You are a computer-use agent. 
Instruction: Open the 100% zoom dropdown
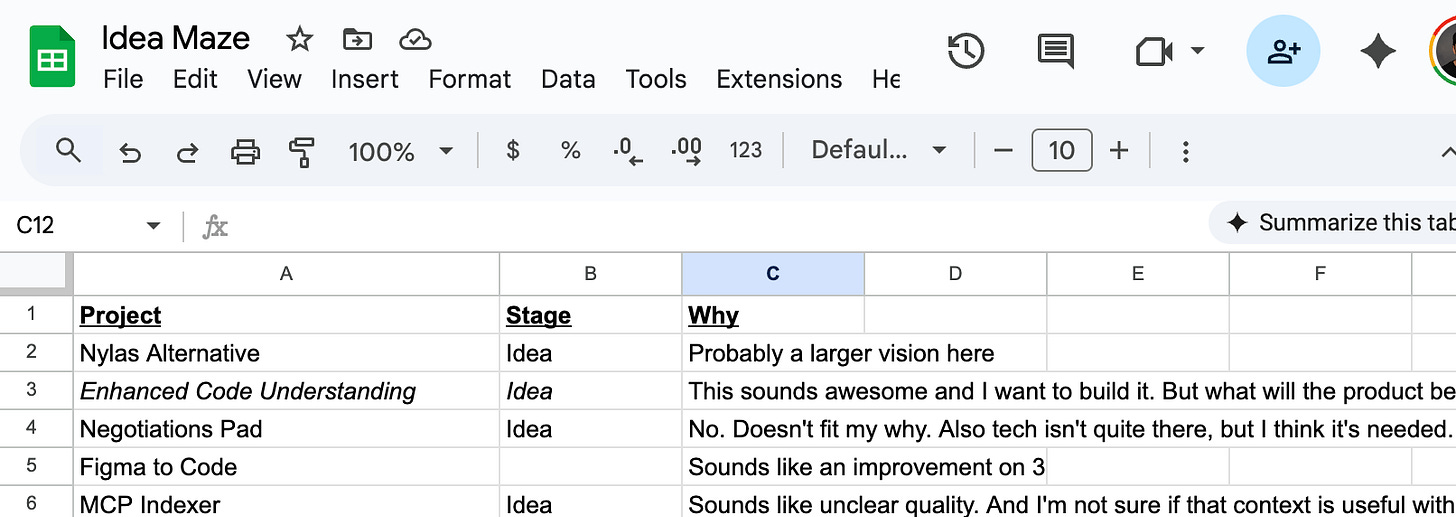click(x=400, y=152)
